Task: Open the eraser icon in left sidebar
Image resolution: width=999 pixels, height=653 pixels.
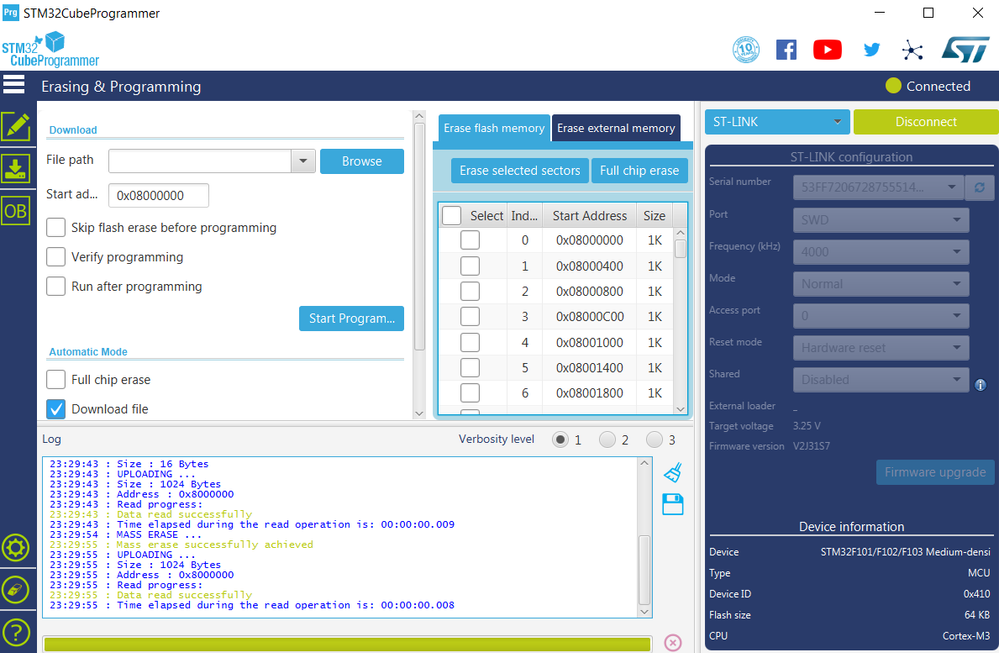Action: click(x=15, y=589)
